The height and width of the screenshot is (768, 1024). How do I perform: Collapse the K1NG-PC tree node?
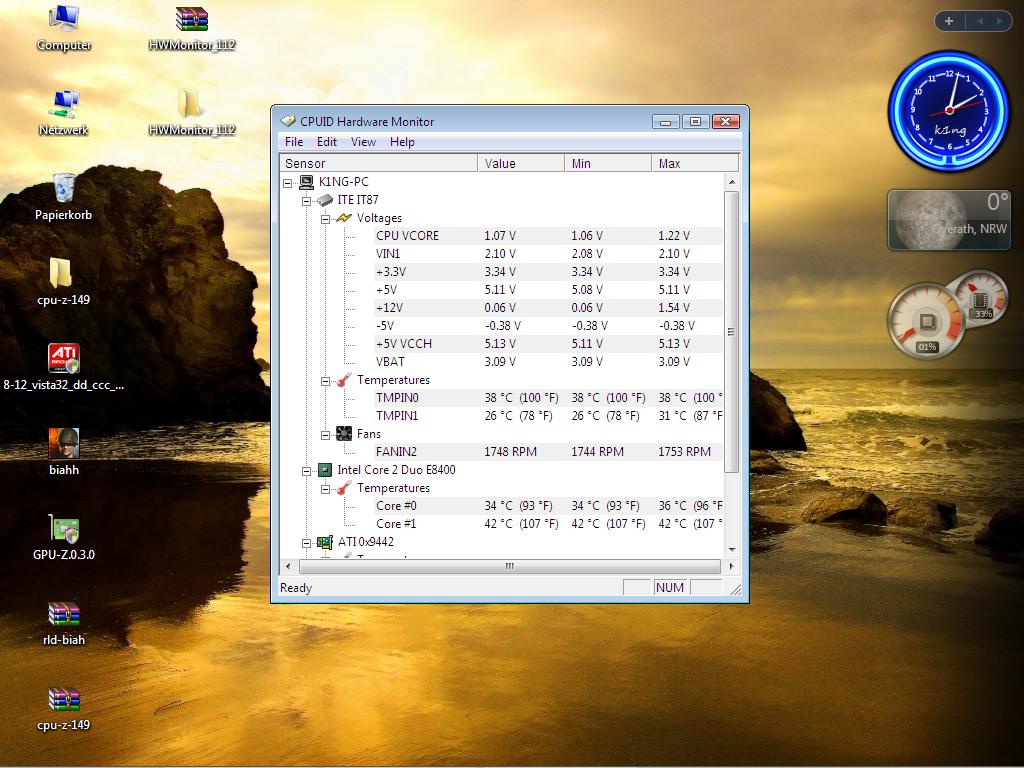coord(287,183)
